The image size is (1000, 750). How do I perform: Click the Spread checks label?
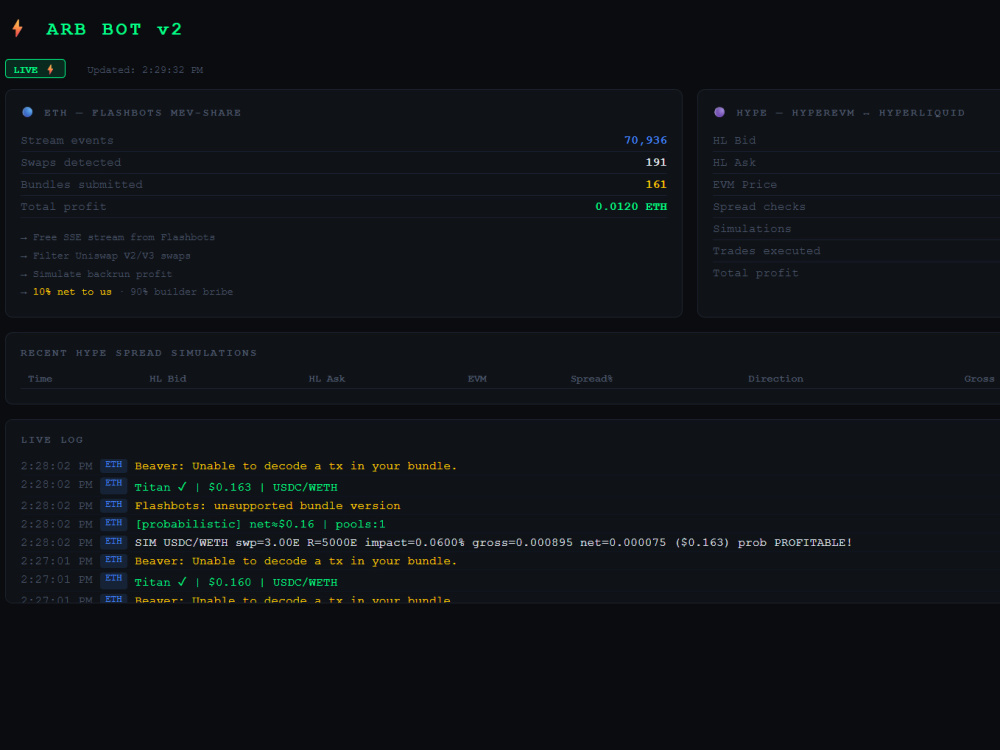759,207
